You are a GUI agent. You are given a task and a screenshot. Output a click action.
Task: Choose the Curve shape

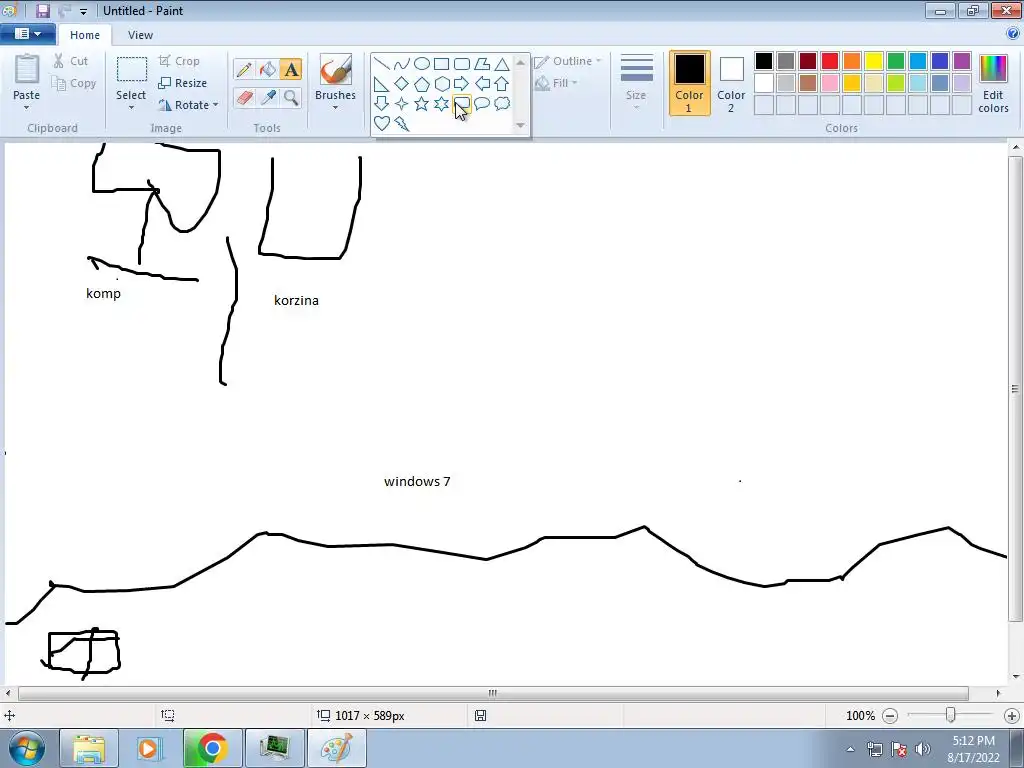pos(402,63)
